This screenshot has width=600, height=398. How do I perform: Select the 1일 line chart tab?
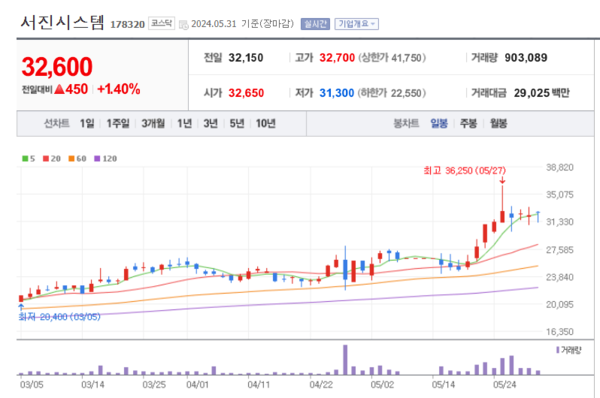tap(87, 123)
